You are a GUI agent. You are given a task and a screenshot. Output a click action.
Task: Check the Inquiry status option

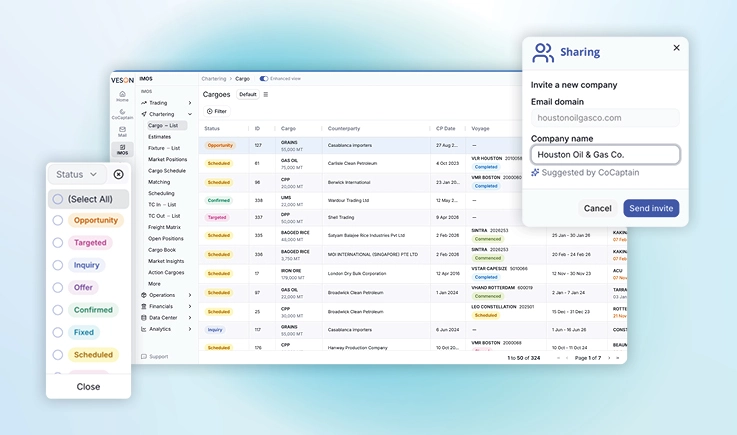pyautogui.click(x=58, y=265)
